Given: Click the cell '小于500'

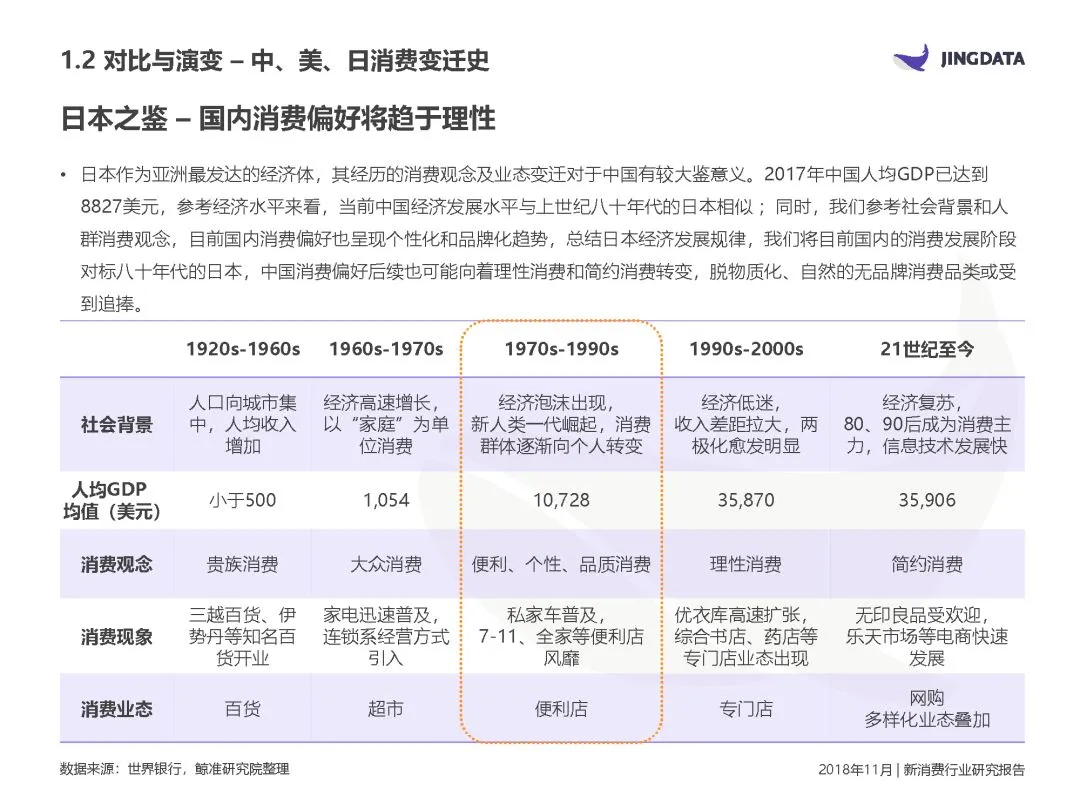Looking at the screenshot, I should coord(242,500).
